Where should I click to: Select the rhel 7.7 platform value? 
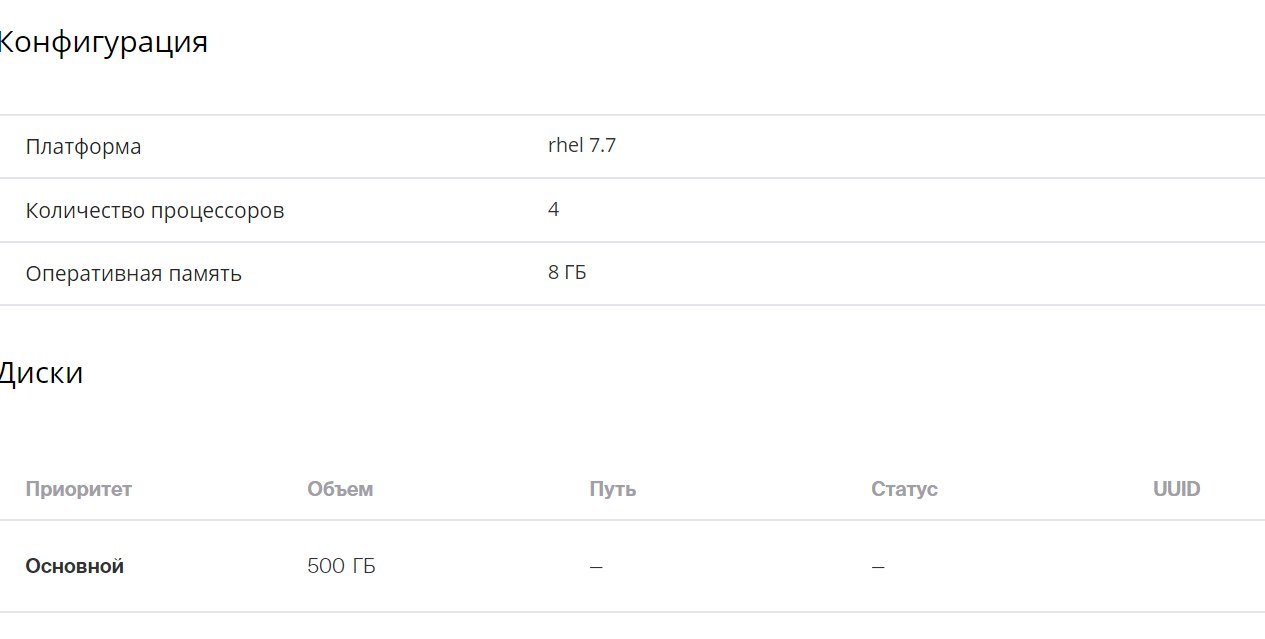tap(582, 145)
